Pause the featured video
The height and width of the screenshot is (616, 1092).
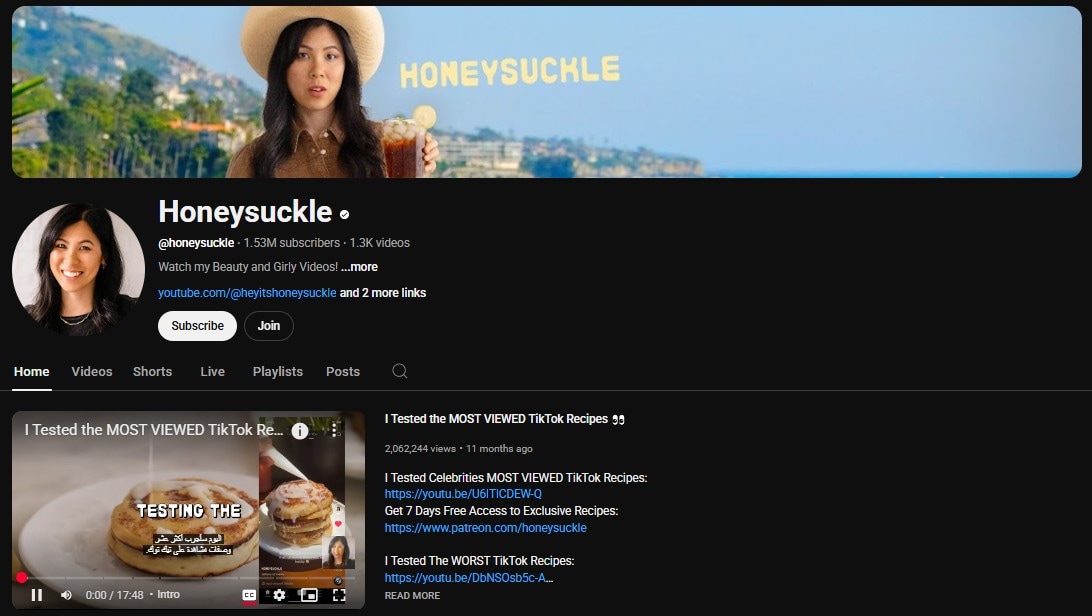point(37,594)
